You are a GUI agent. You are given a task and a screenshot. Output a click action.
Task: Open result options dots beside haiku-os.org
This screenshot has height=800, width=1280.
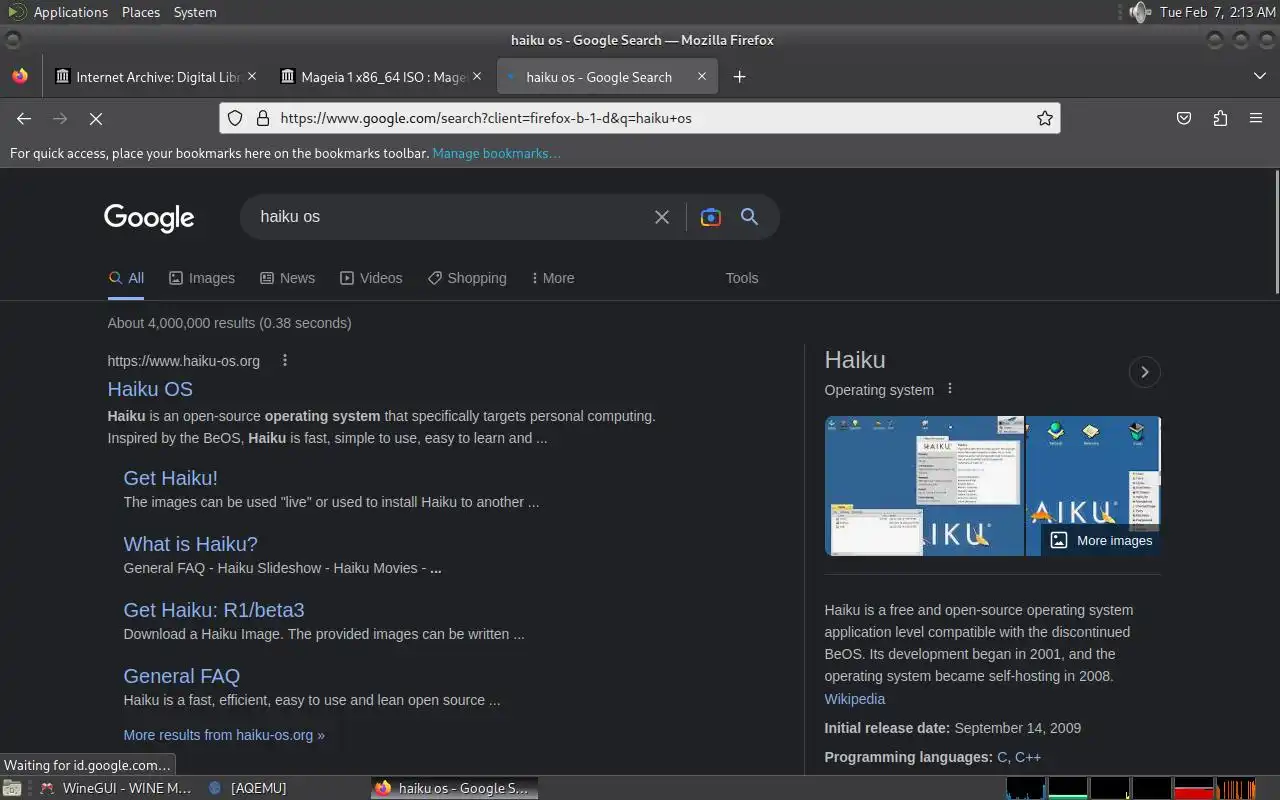click(x=285, y=360)
